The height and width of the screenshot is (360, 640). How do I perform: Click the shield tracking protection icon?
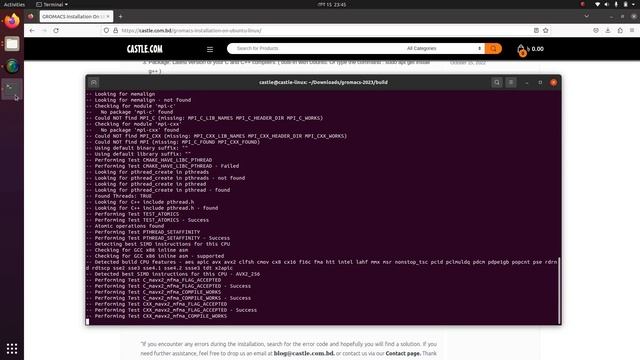coord(106,31)
